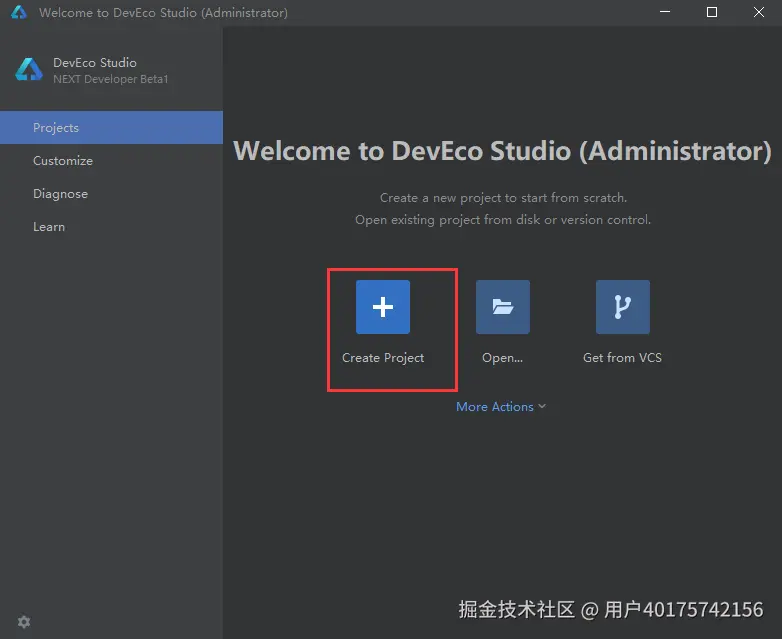The image size is (782, 639).
Task: Open the Diagnose tab
Action: (111, 194)
